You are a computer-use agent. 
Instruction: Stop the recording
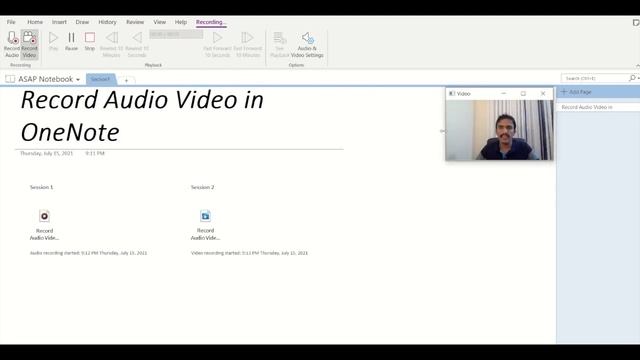[90, 42]
